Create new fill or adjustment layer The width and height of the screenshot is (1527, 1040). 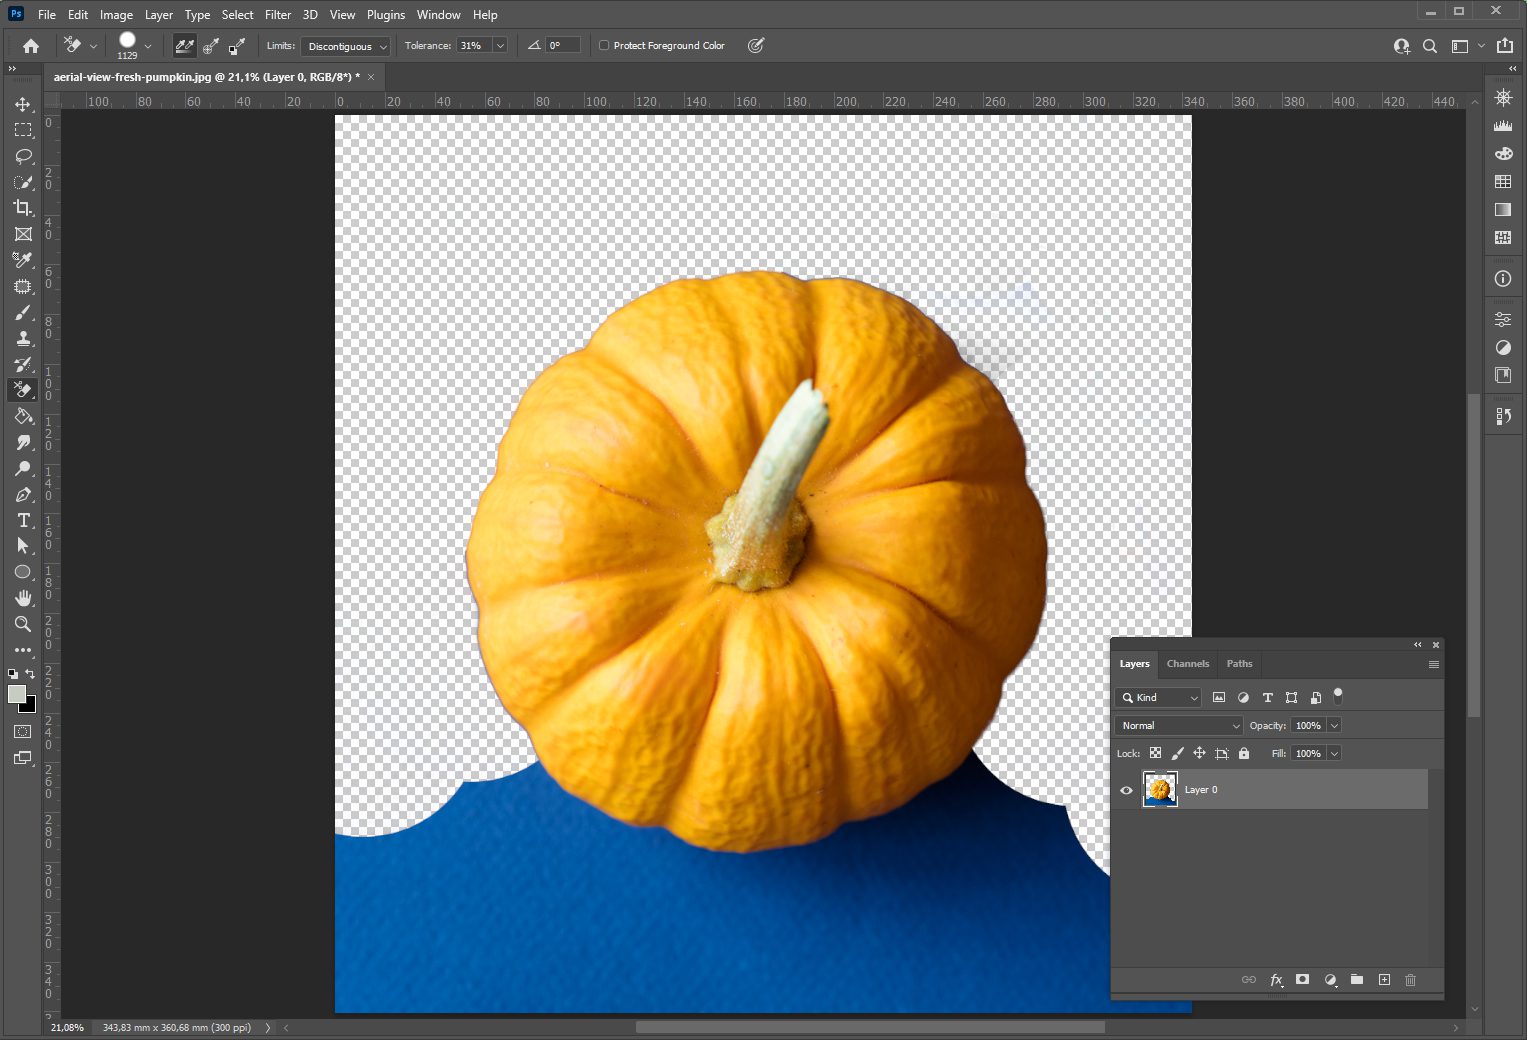1330,980
